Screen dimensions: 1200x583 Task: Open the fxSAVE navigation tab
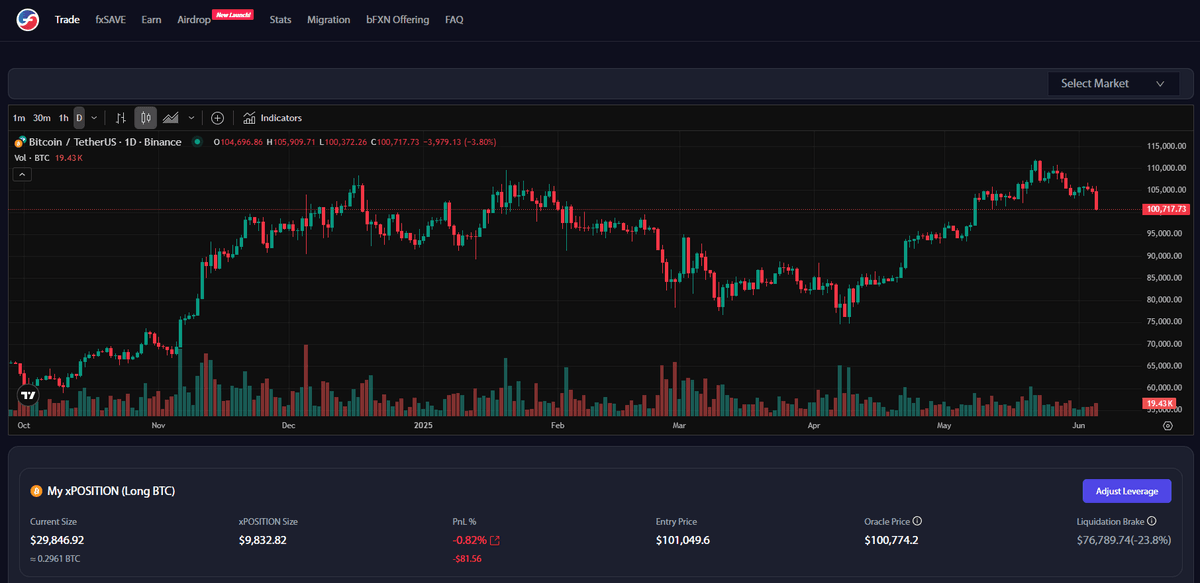tap(110, 20)
